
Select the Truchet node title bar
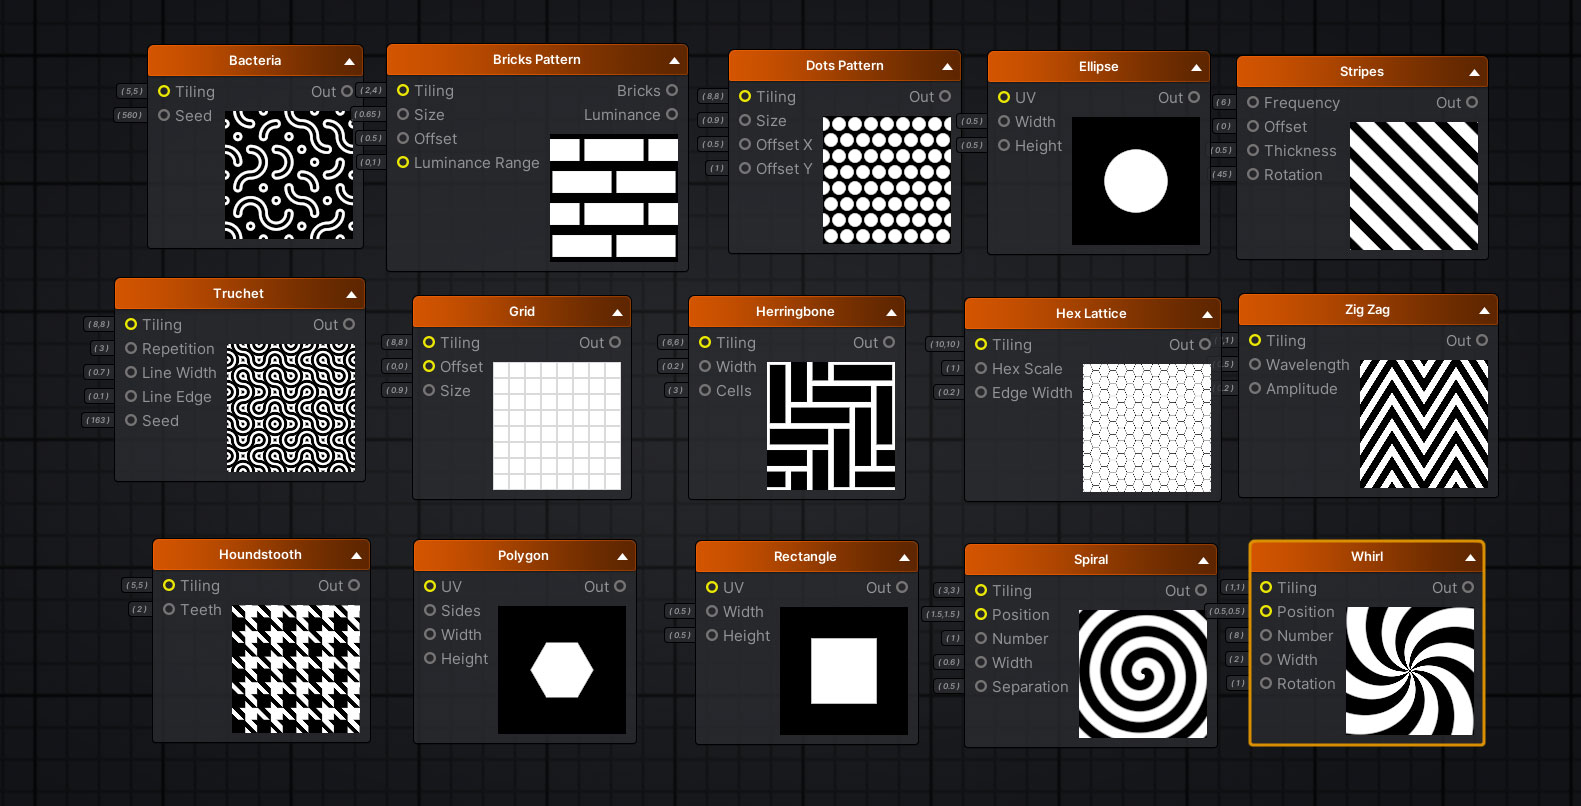240,294
